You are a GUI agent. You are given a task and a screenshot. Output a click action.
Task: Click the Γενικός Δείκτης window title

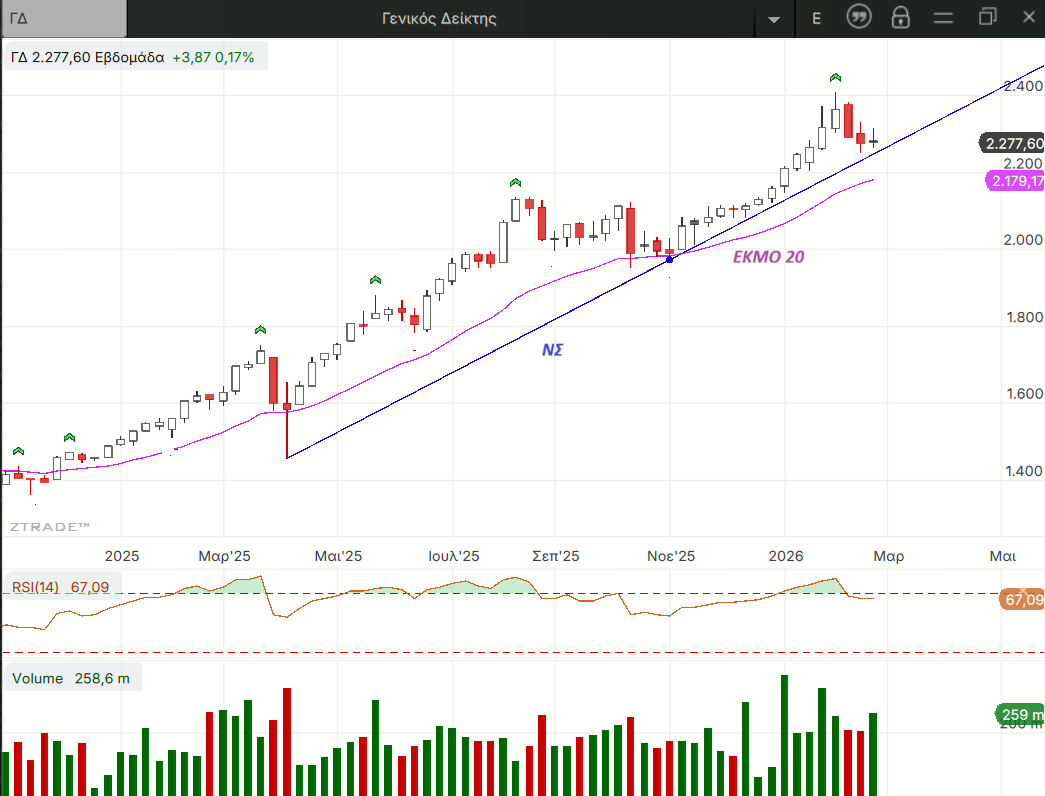coord(439,18)
